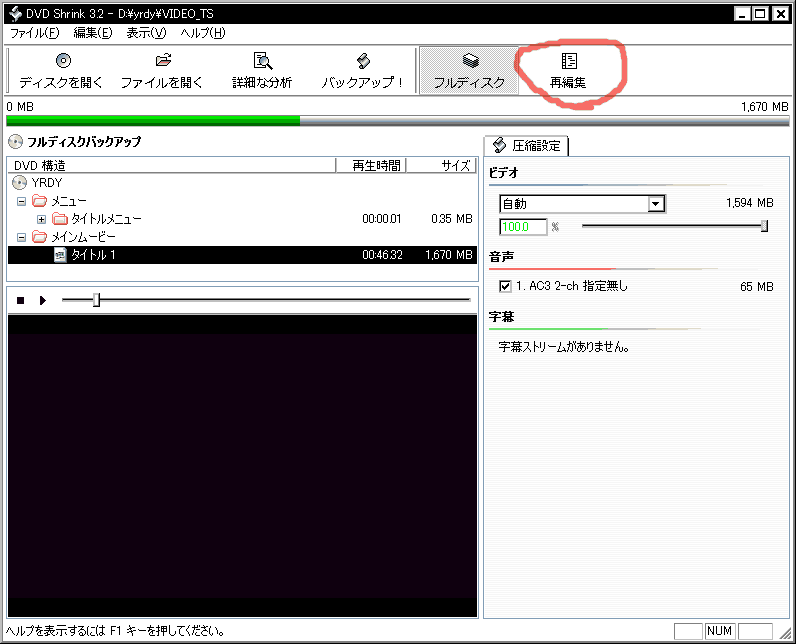This screenshot has height=644, width=796.
Task: Open the 表示(V) menu
Action: 146,33
